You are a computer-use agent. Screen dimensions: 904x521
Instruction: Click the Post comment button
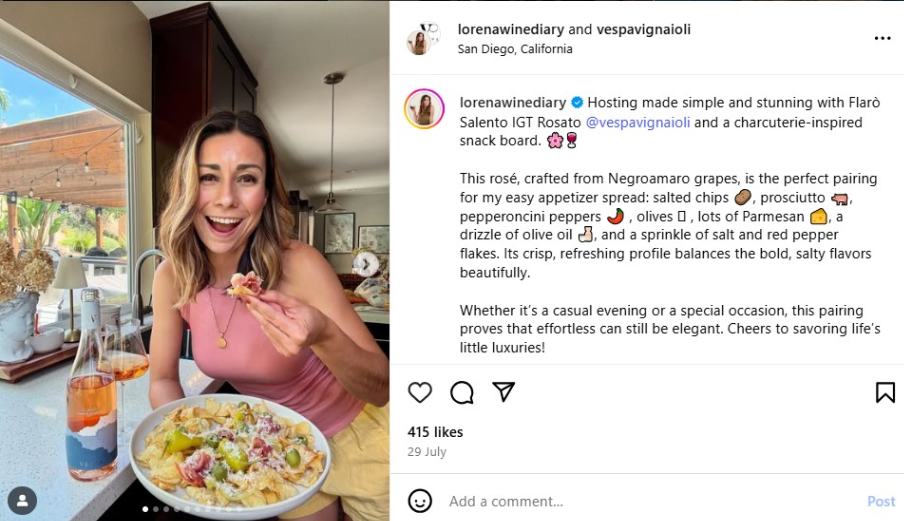click(x=881, y=501)
